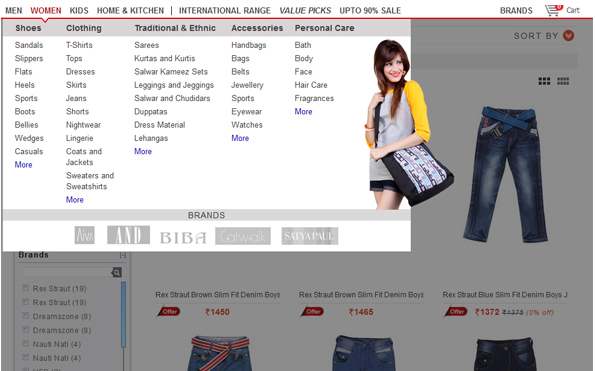Select Handbags under Accessories
The width and height of the screenshot is (595, 371).
point(249,45)
